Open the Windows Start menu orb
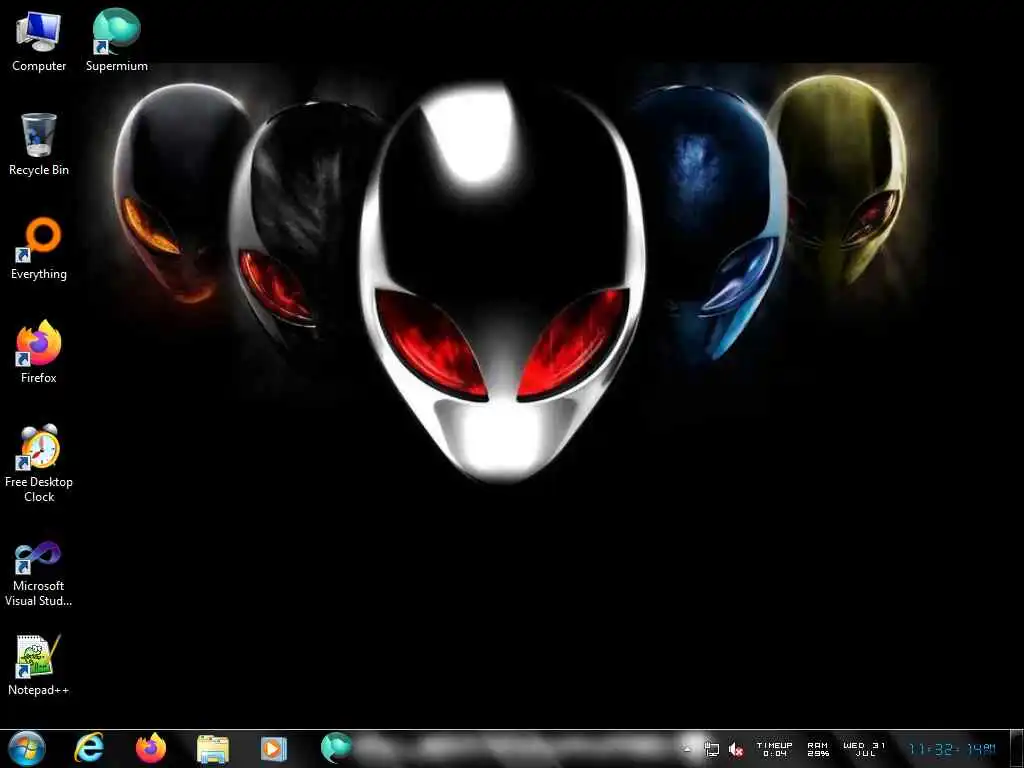Screen dimensions: 1024x768 pos(27,748)
